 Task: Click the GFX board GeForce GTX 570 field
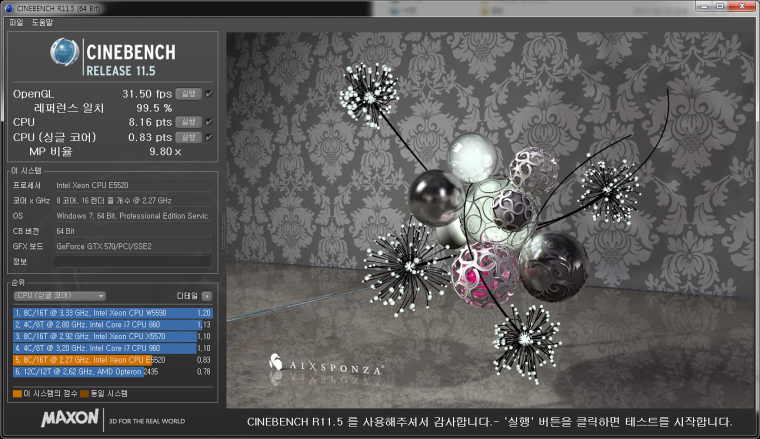tap(132, 246)
